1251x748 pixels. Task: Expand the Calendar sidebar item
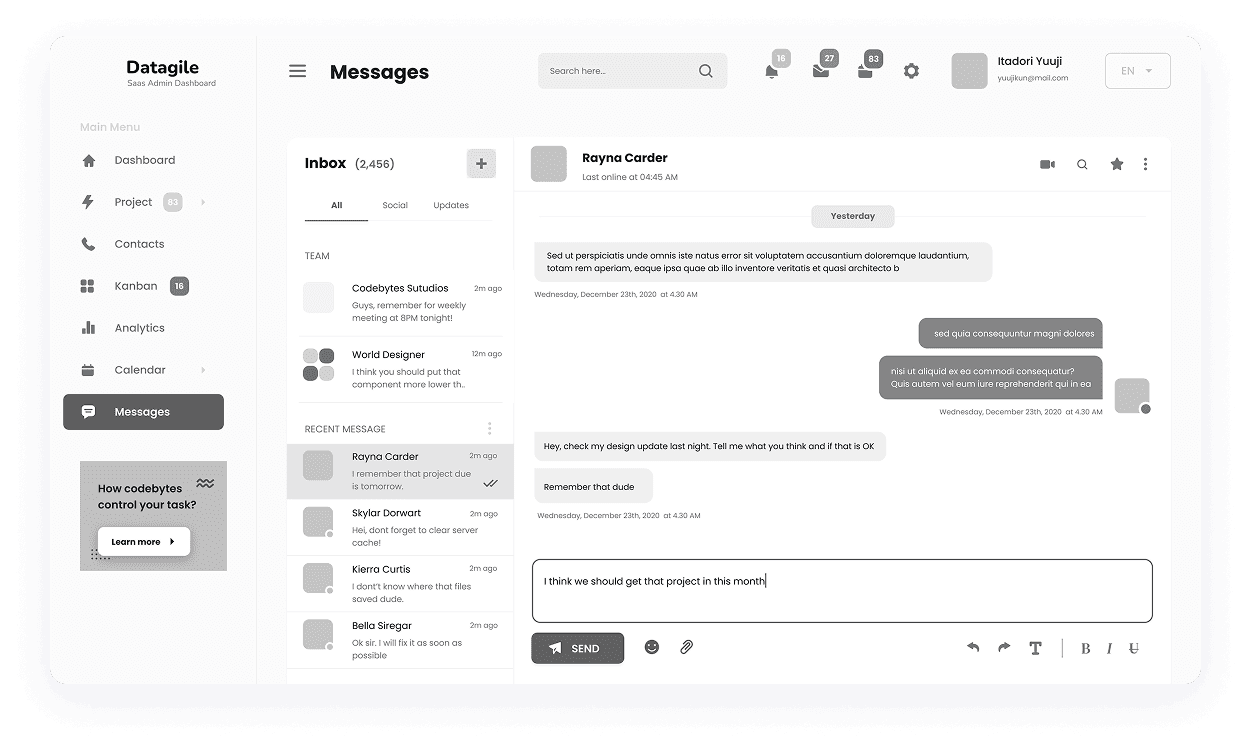[x=201, y=369]
